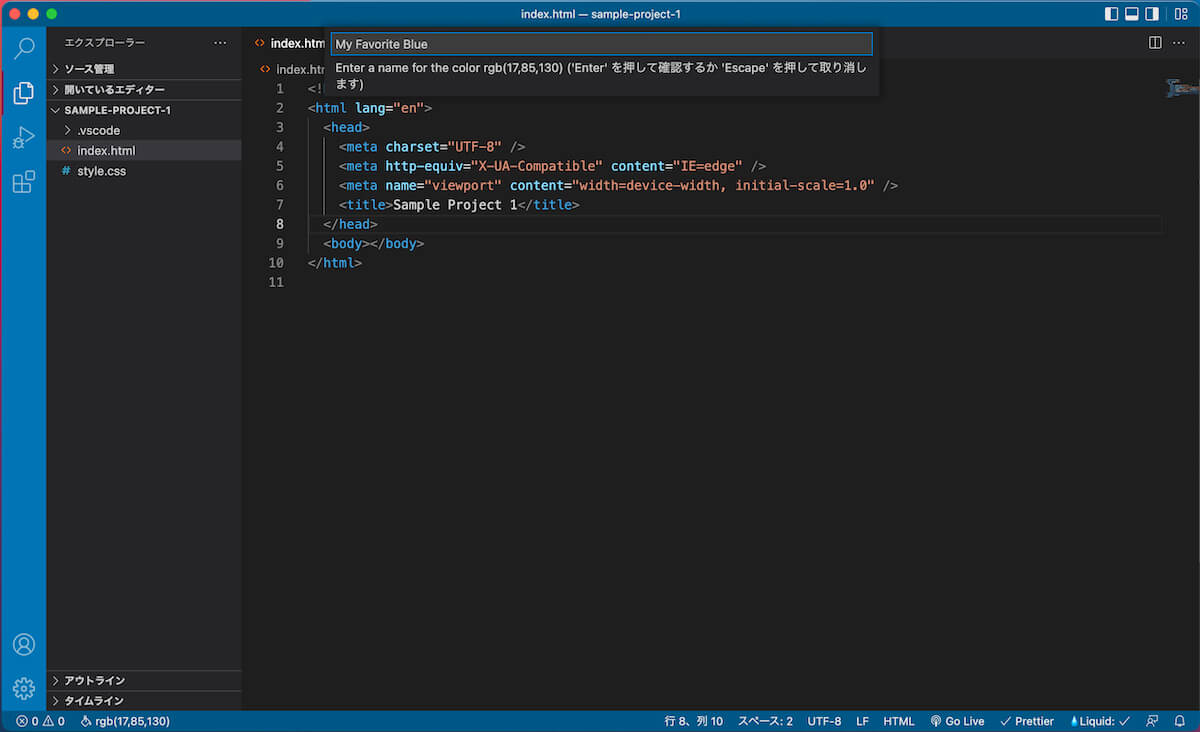Click the My Favorite Blue name input field
The height and width of the screenshot is (732, 1200).
click(600, 43)
